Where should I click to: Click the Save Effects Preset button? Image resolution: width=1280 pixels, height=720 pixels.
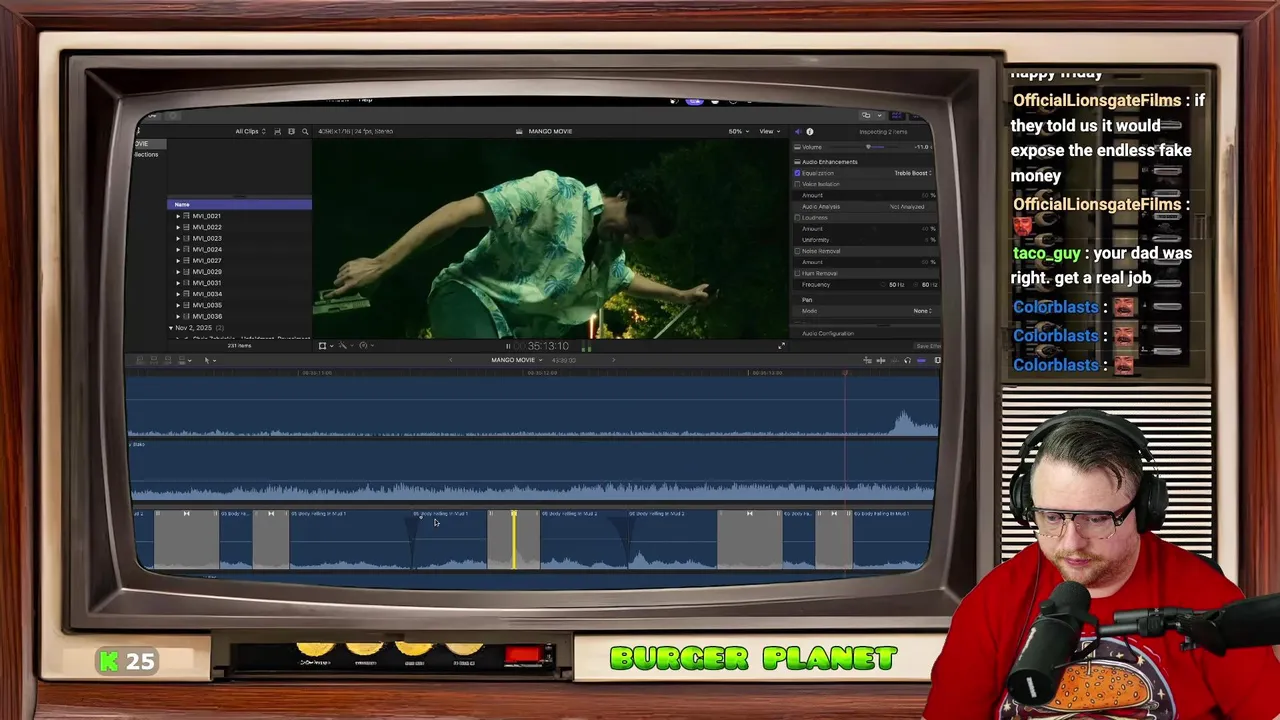[x=927, y=346]
